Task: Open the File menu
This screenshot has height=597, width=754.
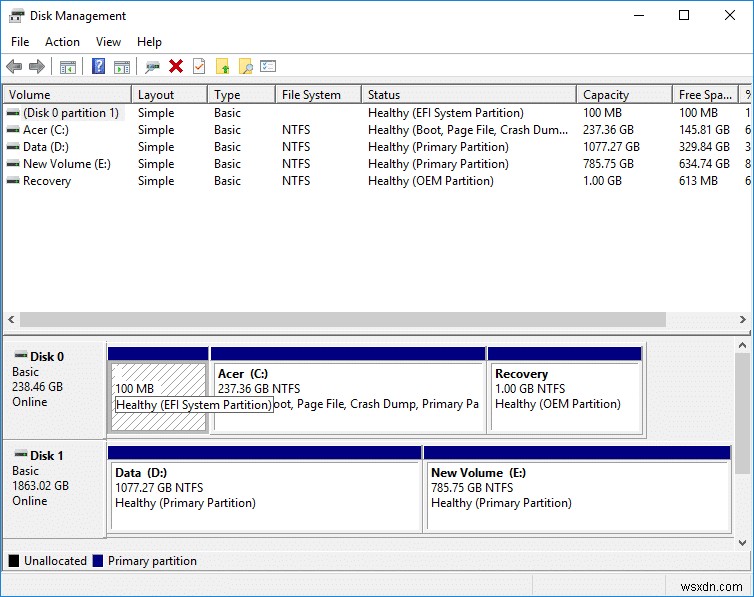Action: tap(20, 42)
